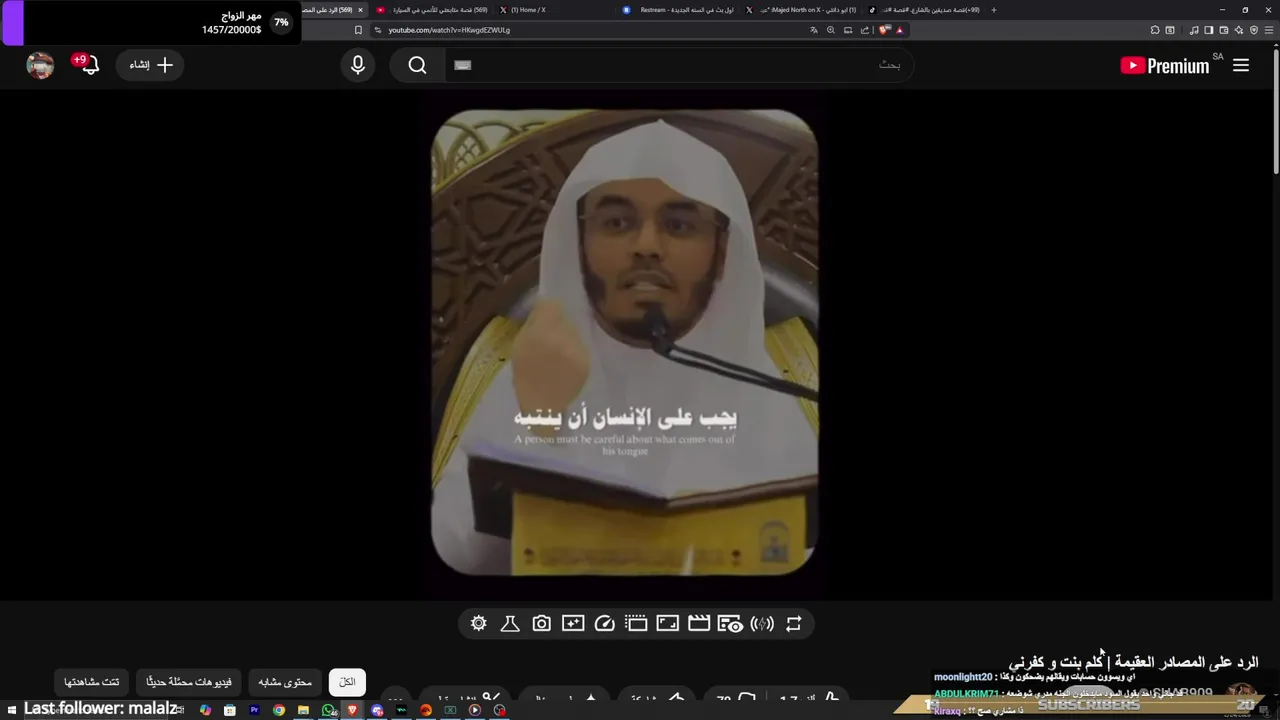The width and height of the screenshot is (1280, 720).
Task: Bookmark this page from the address bar
Action: pyautogui.click(x=358, y=30)
